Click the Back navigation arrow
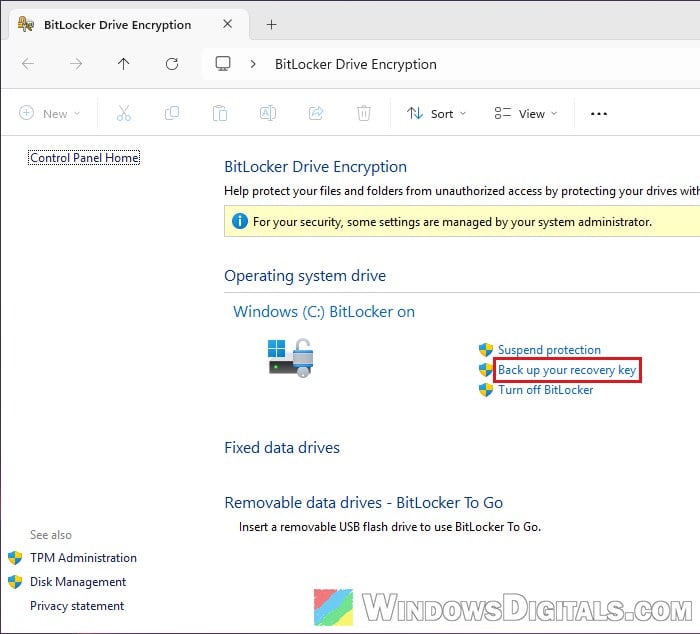Viewport: 700px width, 634px height. (x=28, y=64)
